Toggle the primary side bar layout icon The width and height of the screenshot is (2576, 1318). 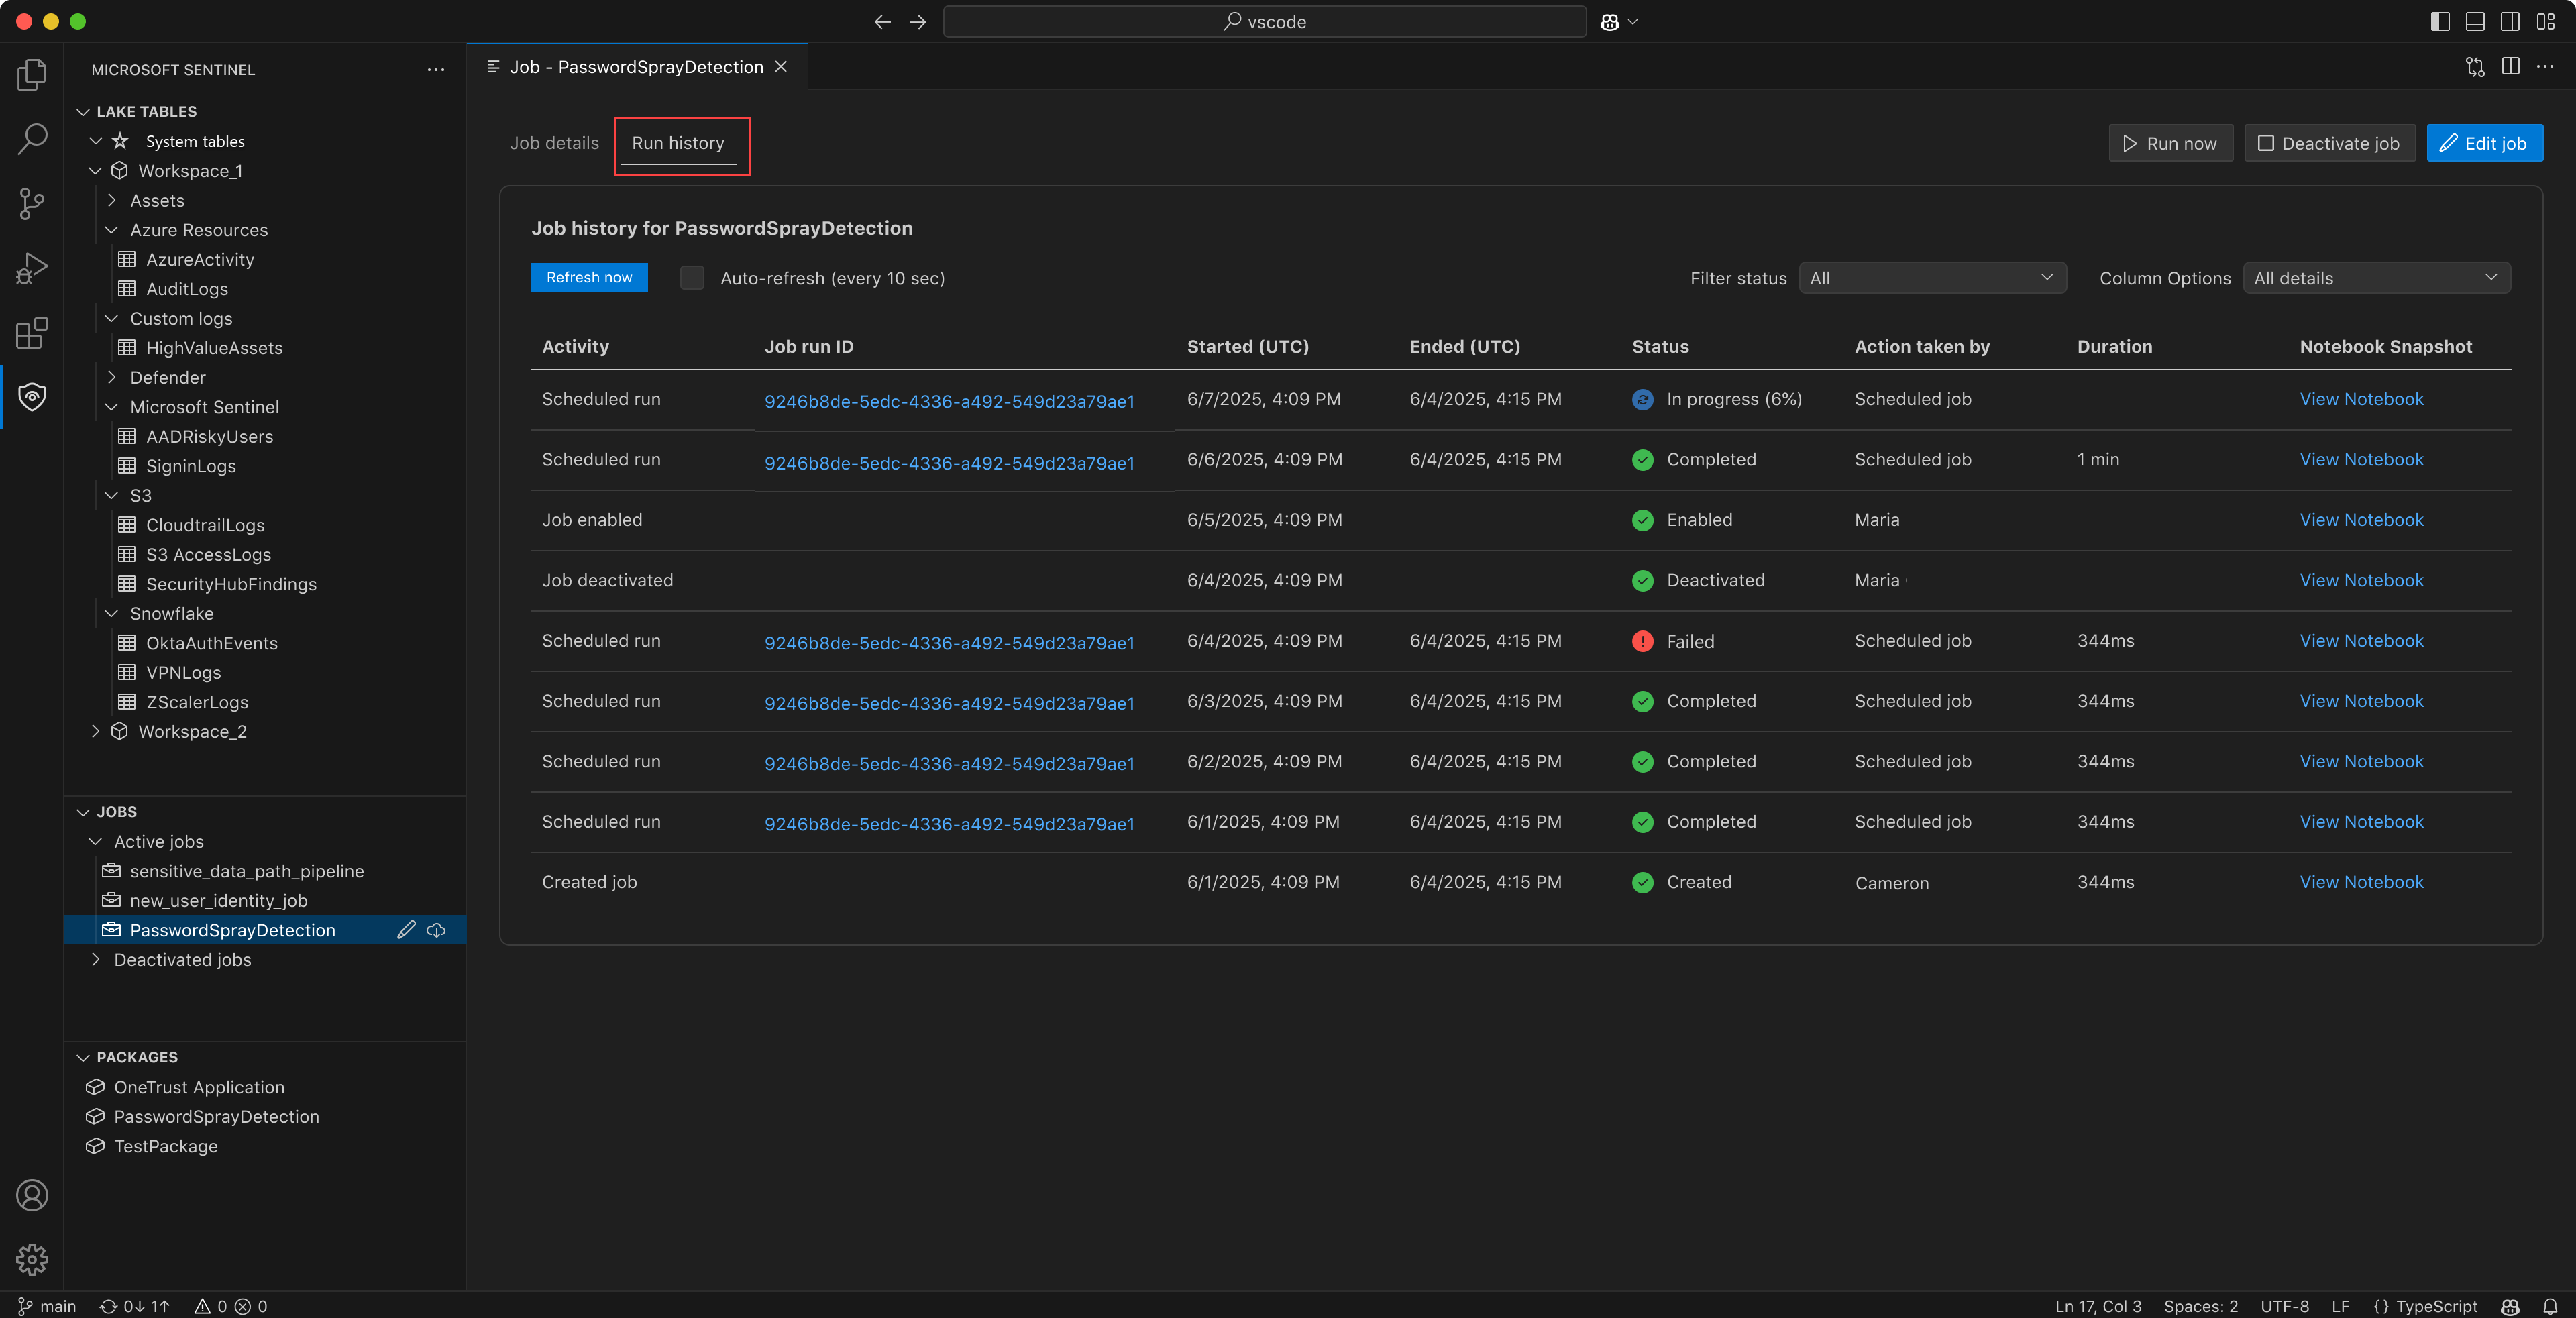2440,22
